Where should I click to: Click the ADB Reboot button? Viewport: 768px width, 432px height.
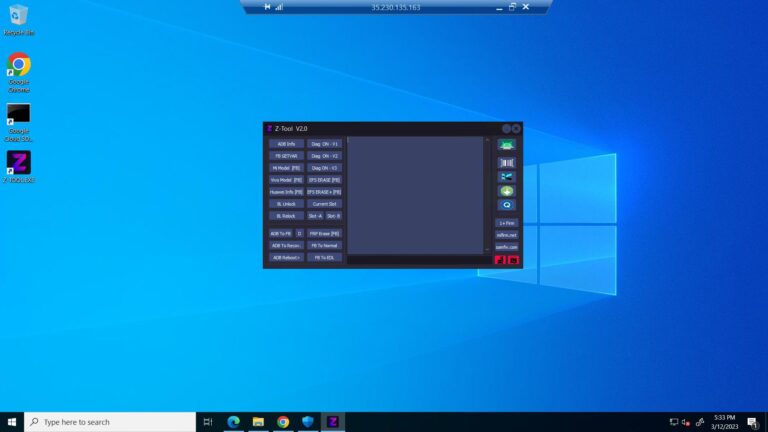pos(286,258)
